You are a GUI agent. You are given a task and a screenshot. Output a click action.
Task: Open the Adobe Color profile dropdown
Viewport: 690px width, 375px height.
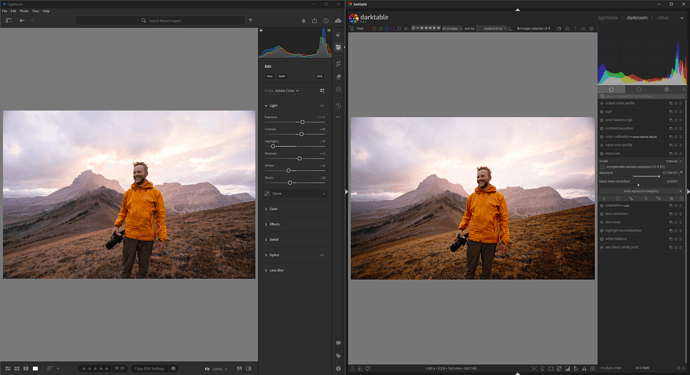tap(287, 91)
